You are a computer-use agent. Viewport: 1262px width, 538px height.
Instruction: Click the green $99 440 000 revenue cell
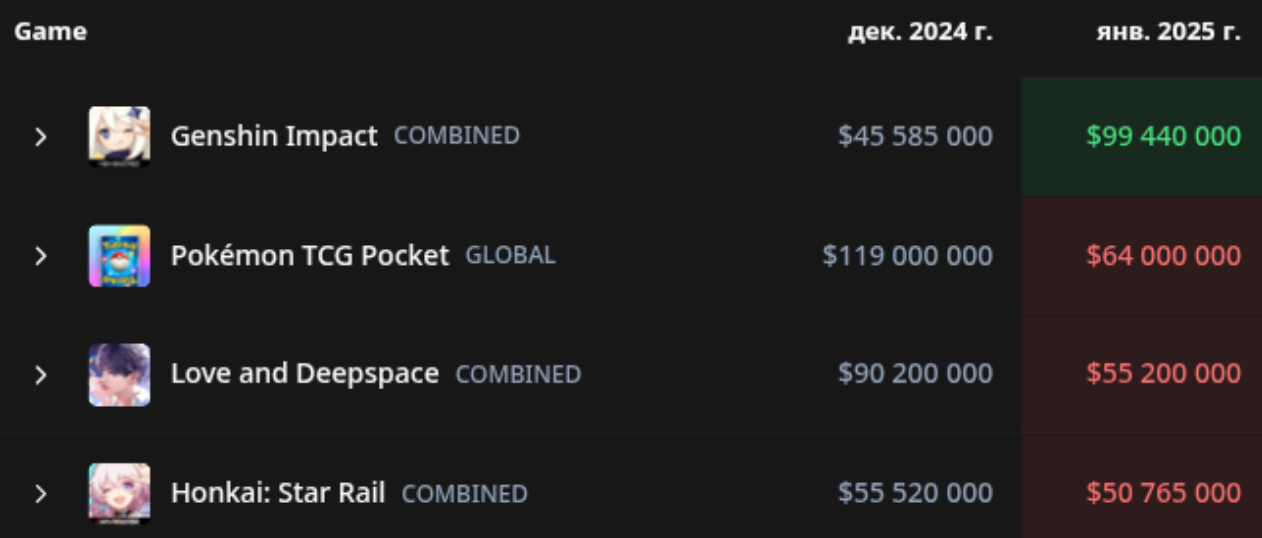coord(1141,136)
